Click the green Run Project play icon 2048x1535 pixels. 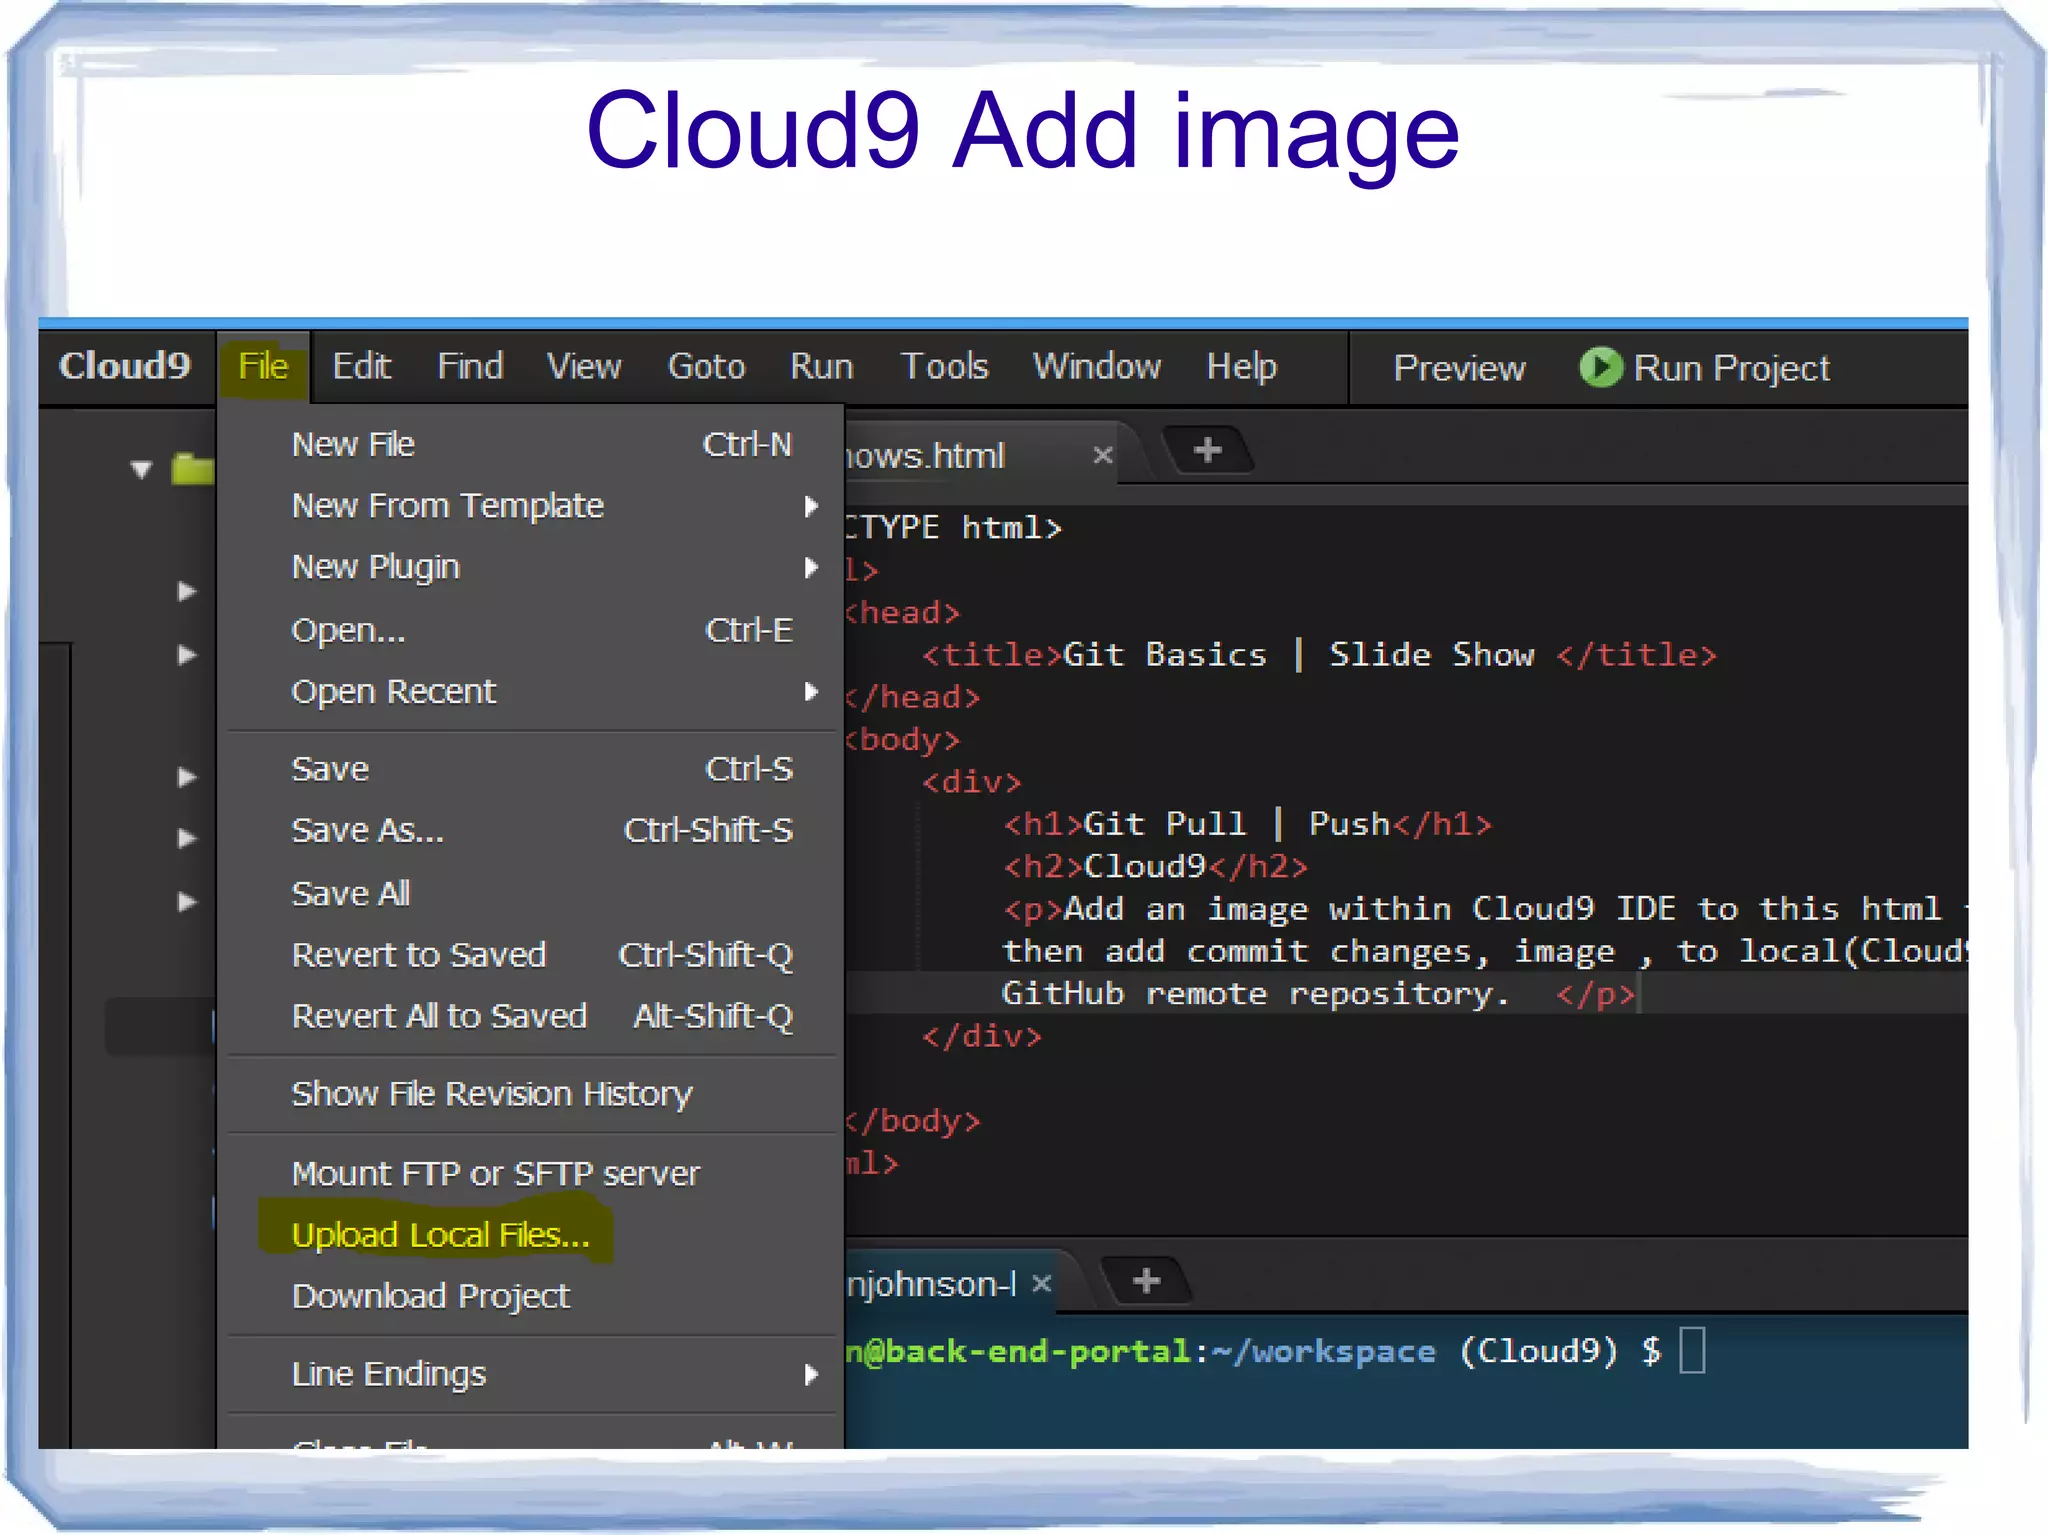[x=1600, y=367]
